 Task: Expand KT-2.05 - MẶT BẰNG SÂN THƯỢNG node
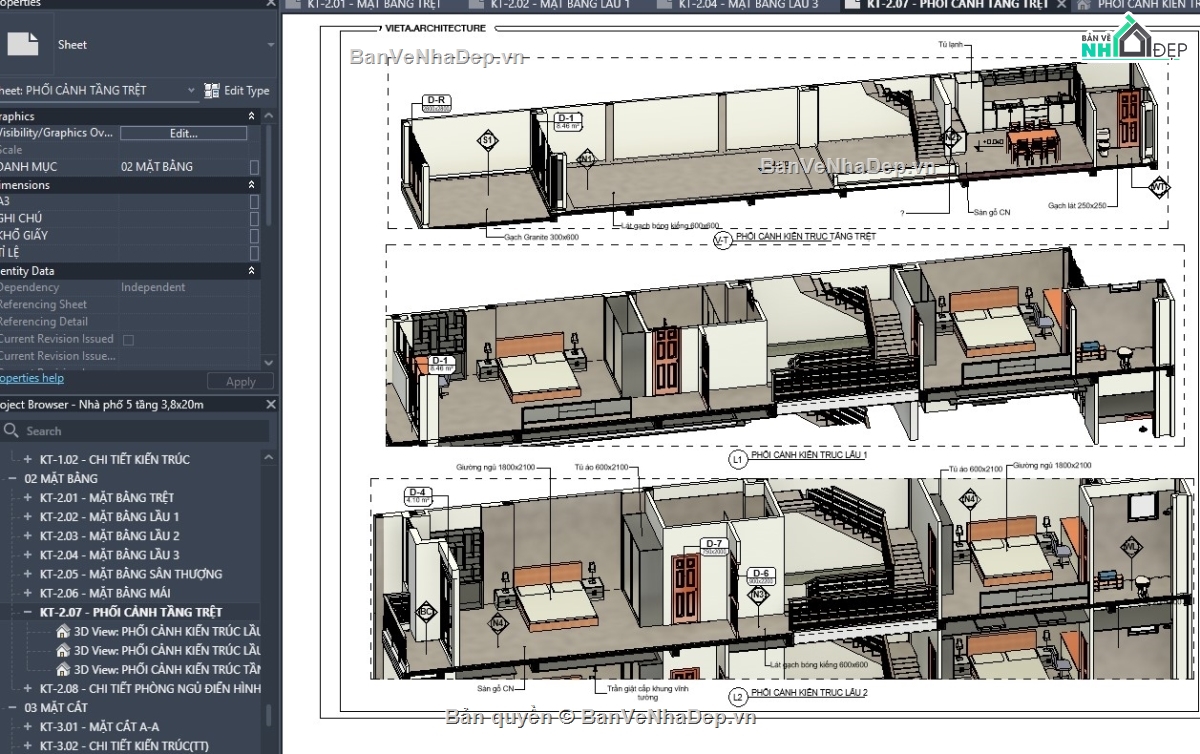(28, 574)
